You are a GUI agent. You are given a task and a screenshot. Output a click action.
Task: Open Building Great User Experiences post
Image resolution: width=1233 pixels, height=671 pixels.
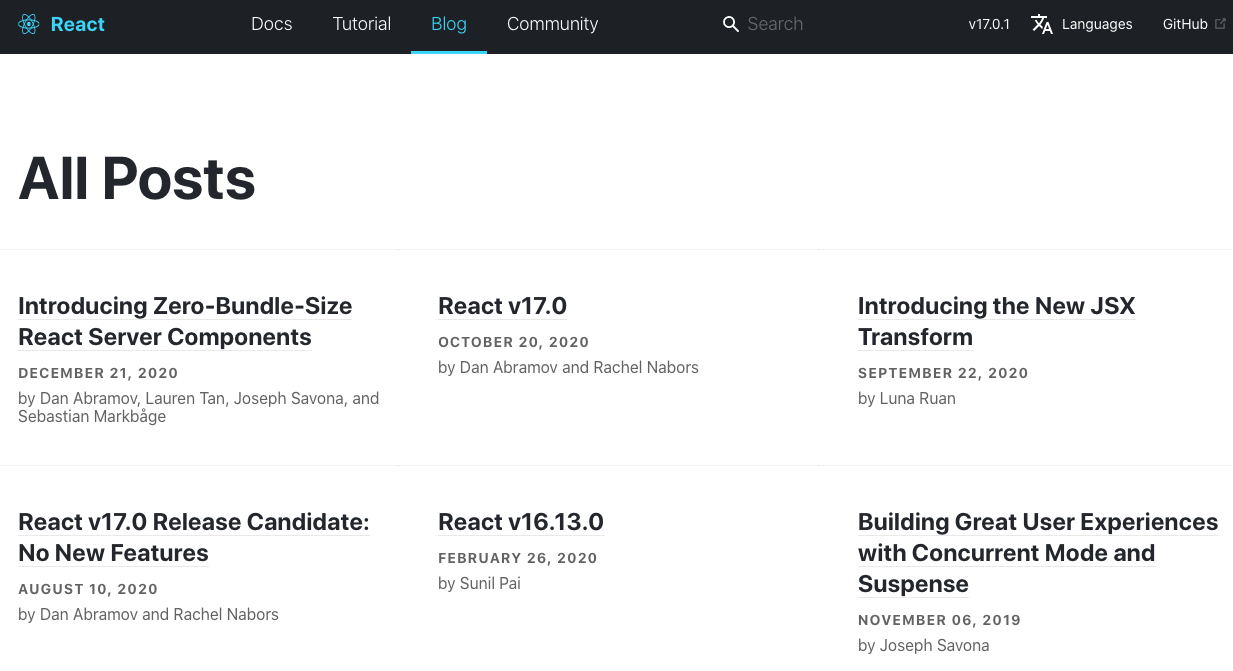(x=1038, y=552)
